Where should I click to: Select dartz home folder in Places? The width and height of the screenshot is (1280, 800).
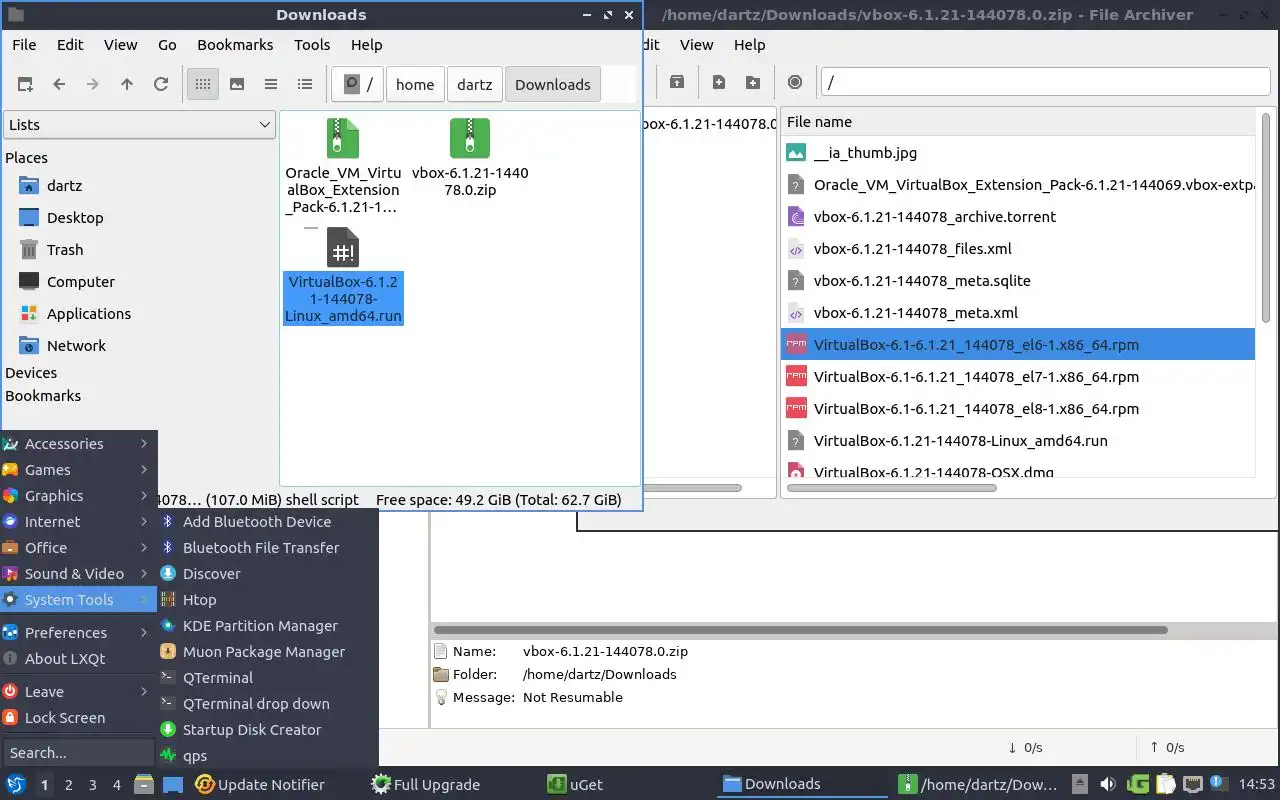coord(64,186)
